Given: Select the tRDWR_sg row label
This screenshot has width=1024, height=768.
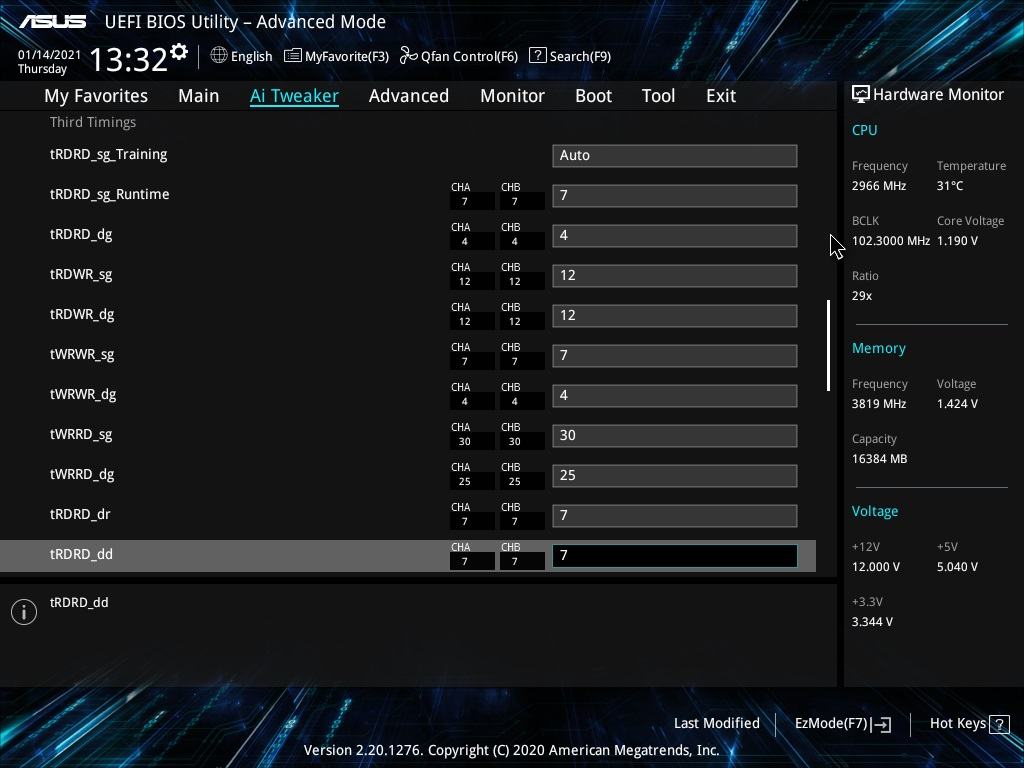Looking at the screenshot, I should coord(81,274).
